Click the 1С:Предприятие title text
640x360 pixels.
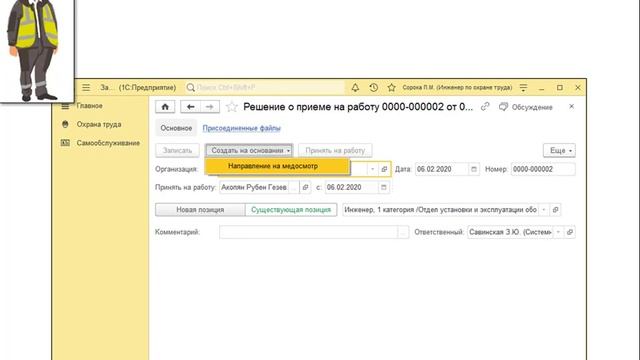(x=147, y=87)
